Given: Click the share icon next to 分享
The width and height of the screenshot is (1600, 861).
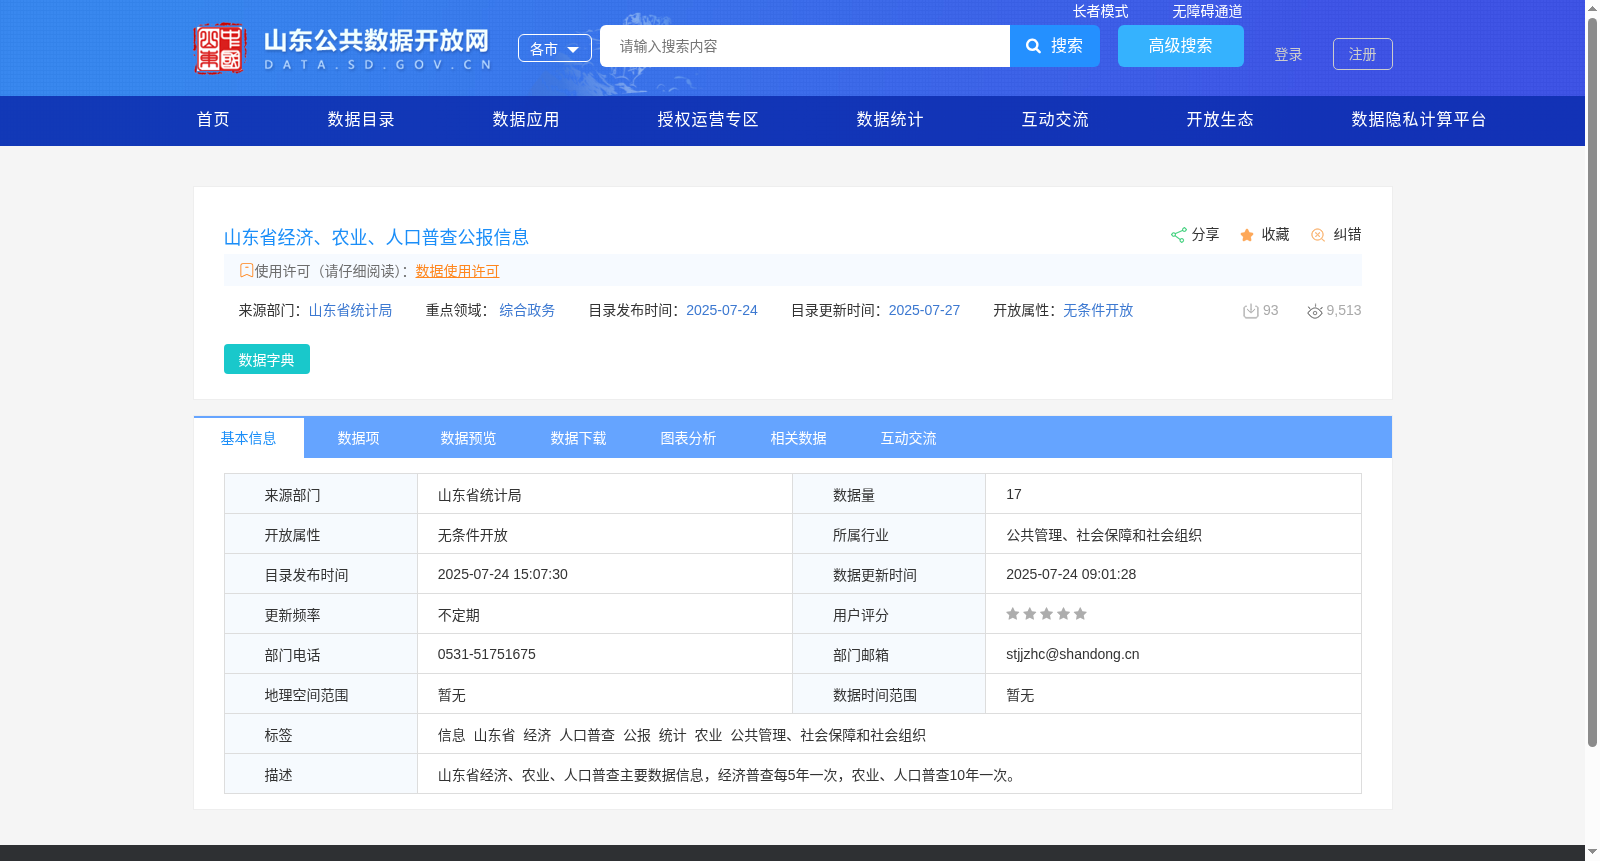Looking at the screenshot, I should [1178, 235].
